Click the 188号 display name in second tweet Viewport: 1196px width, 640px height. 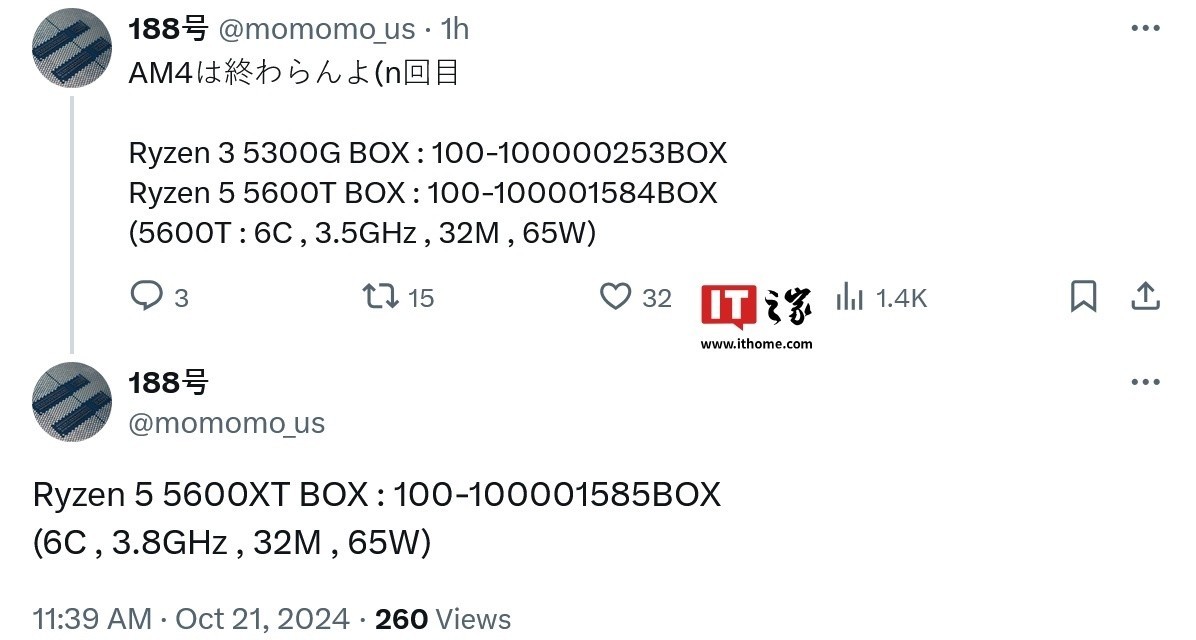[169, 382]
